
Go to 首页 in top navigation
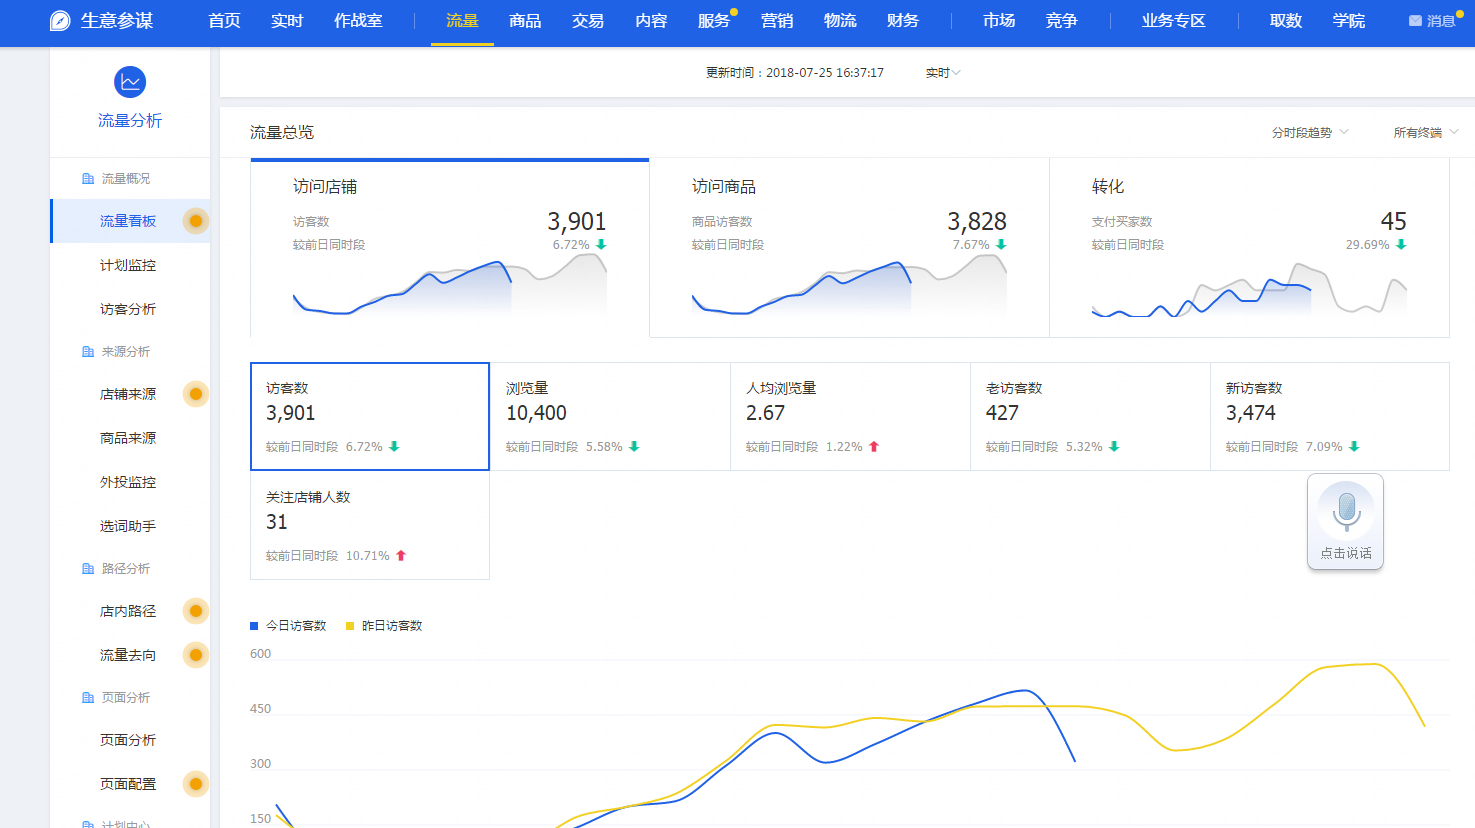tap(224, 21)
